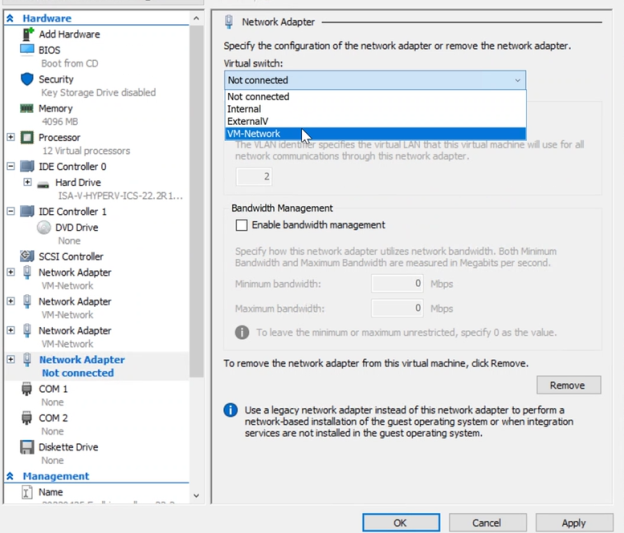The height and width of the screenshot is (533, 624).
Task: Click the blue information icon near legacy adapter note
Action: (x=230, y=410)
